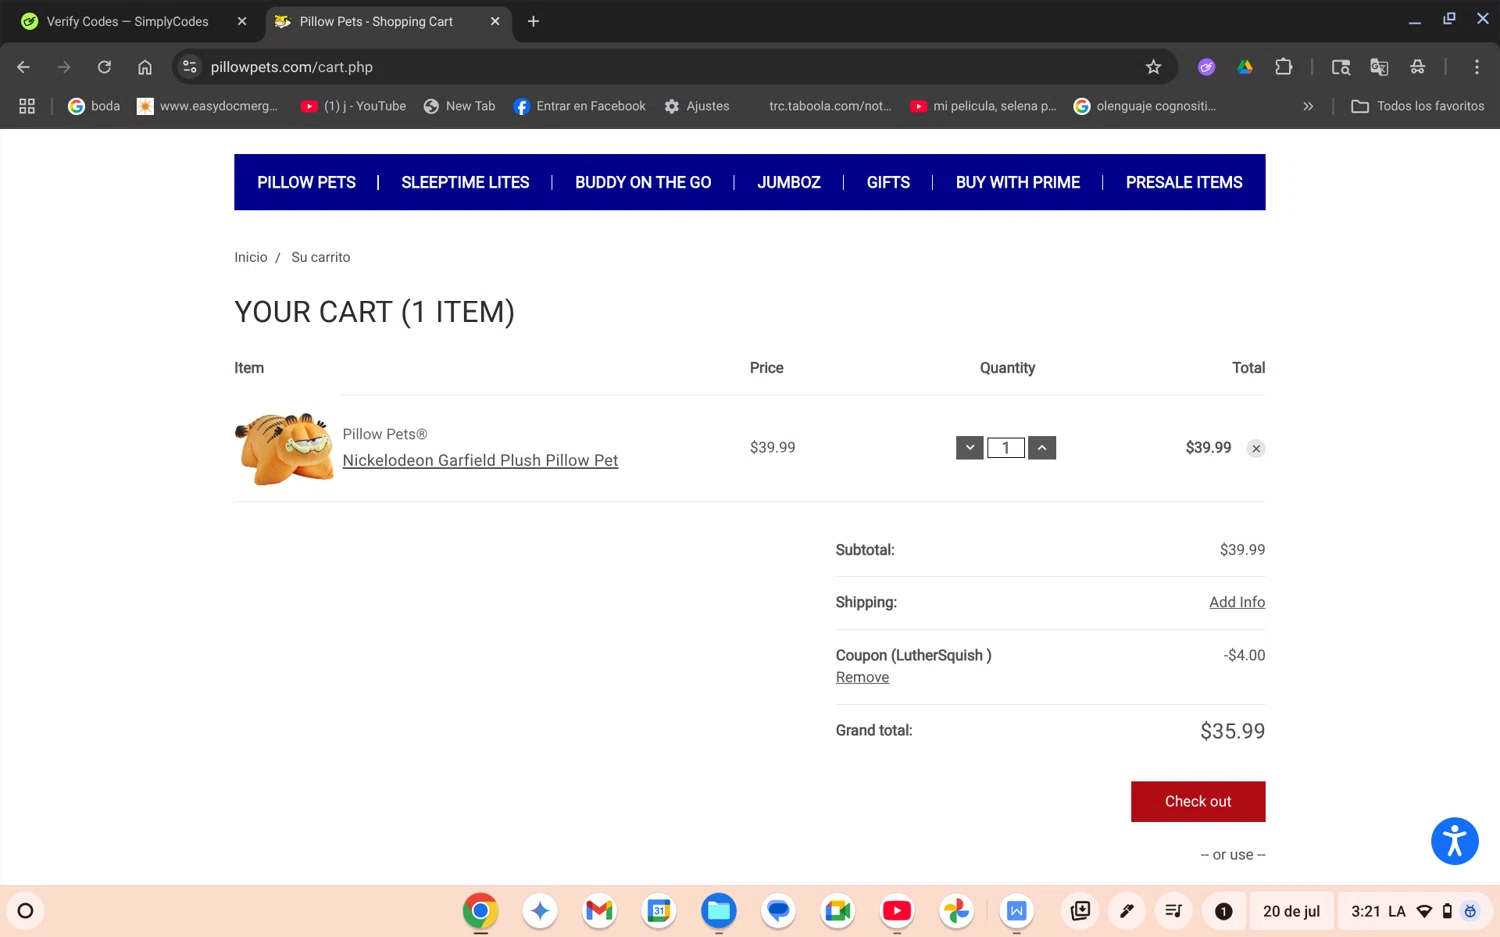Screen dimensions: 1500x937
Task: Open the stylus pen tools icon
Action: (1127, 911)
